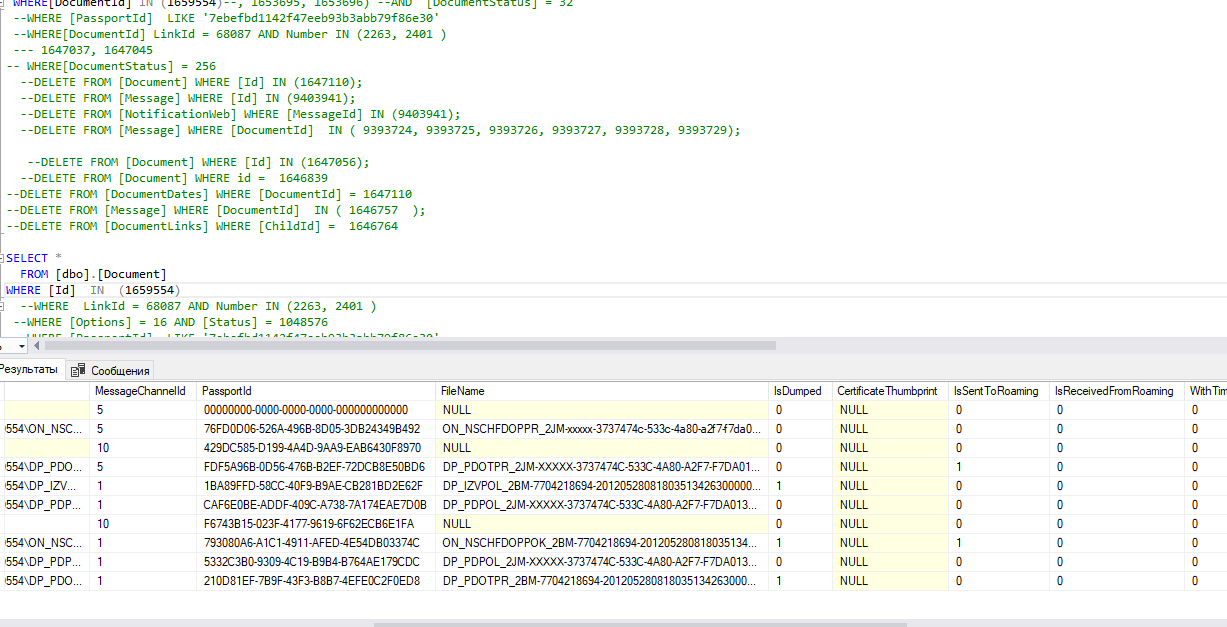Click PassportId cell 1BA89FFD-58CC-40F9-B9AE-CB281BD2E62F

pos(317,486)
